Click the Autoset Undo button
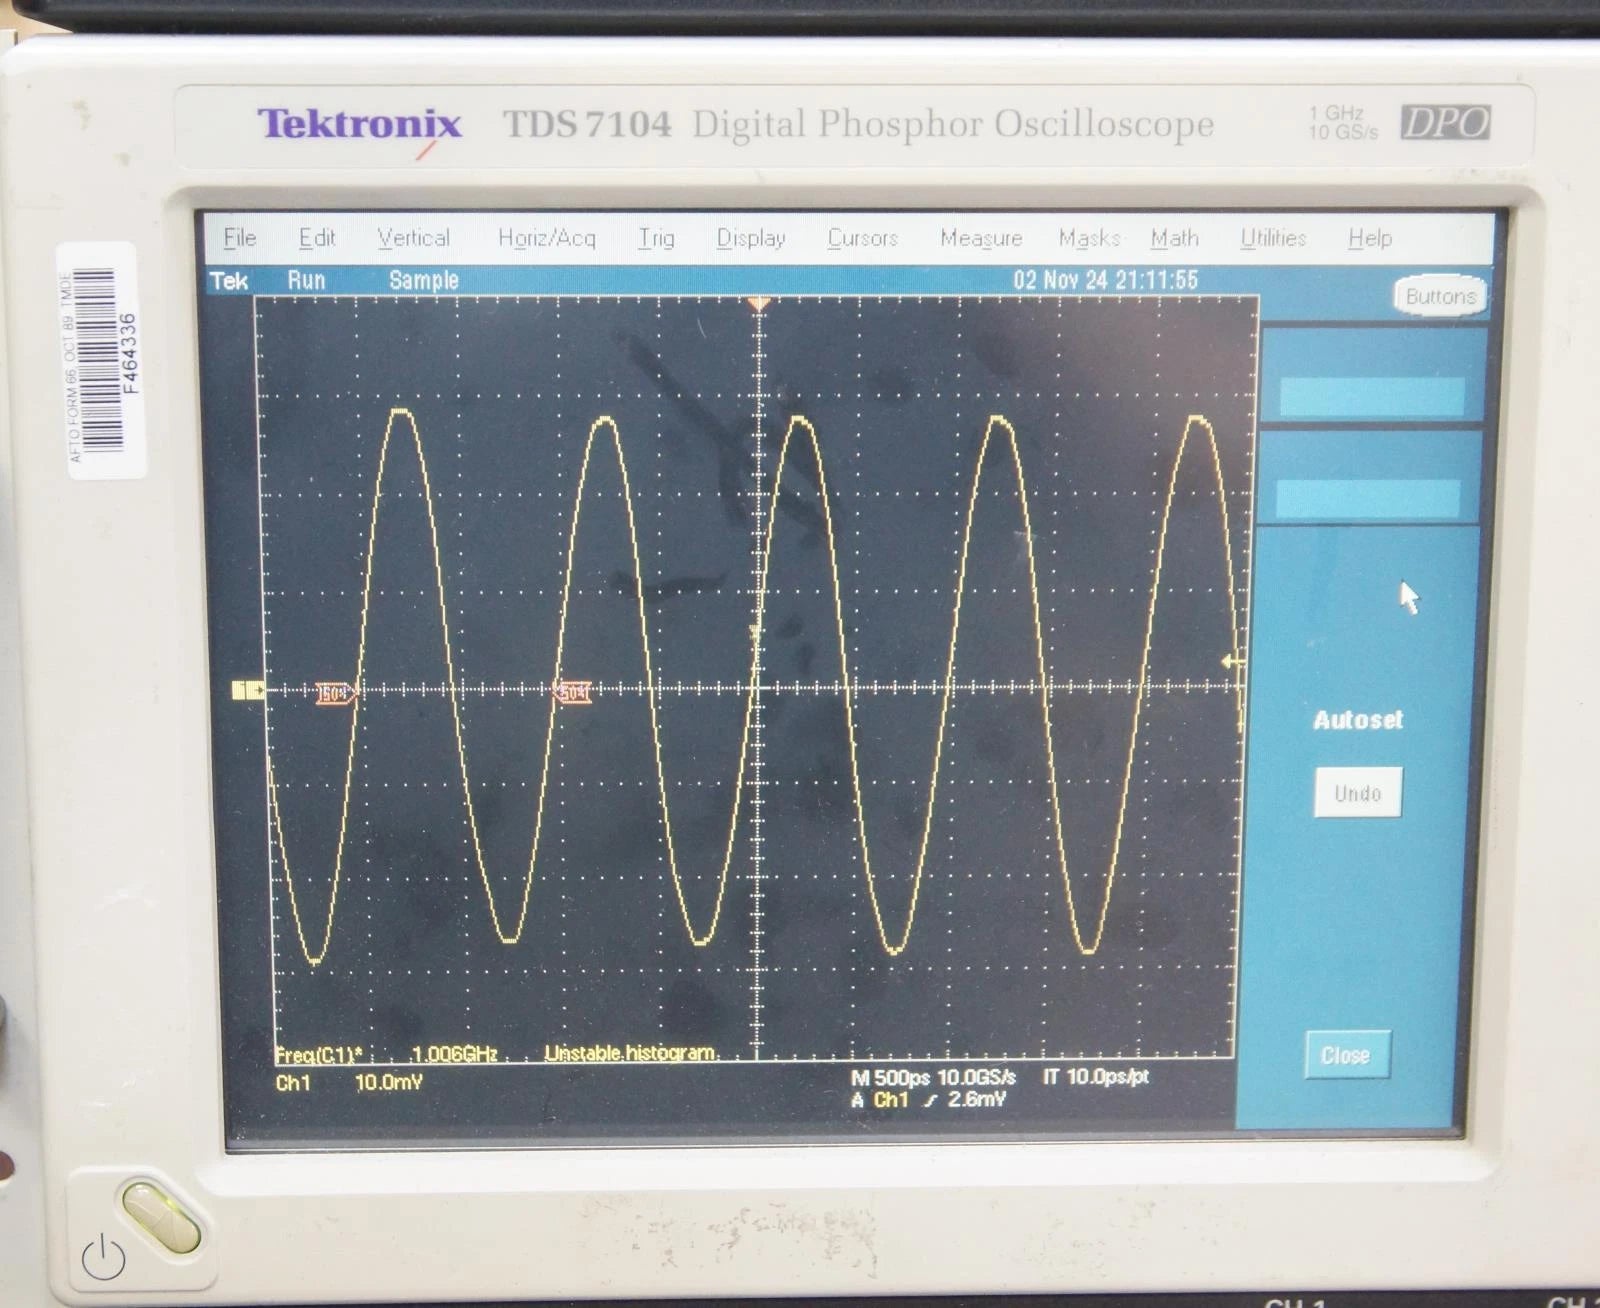The height and width of the screenshot is (1308, 1600). click(1358, 793)
